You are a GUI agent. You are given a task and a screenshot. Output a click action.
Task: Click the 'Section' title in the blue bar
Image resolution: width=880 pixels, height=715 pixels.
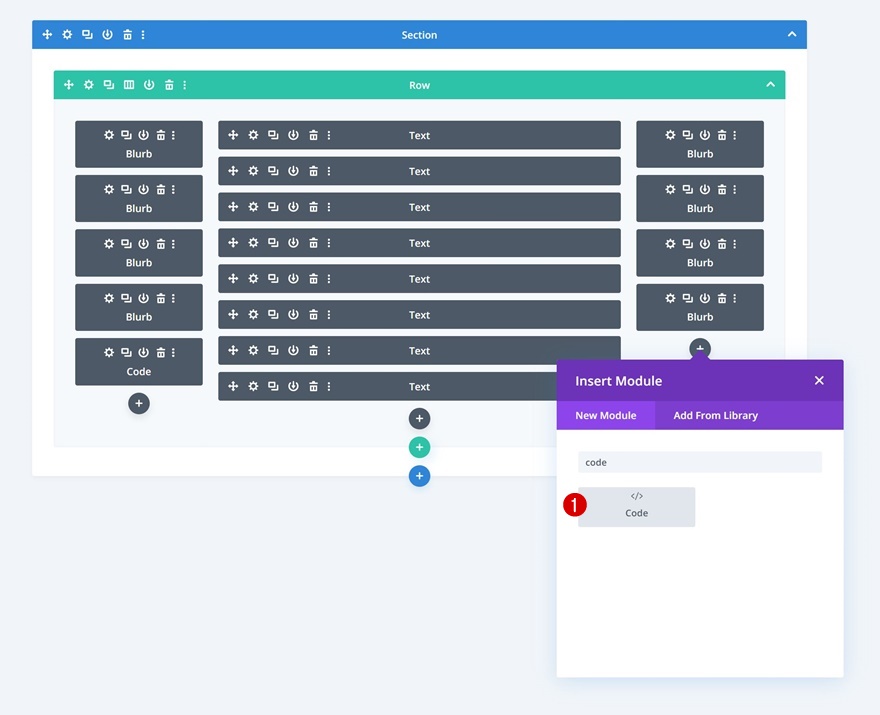419,35
